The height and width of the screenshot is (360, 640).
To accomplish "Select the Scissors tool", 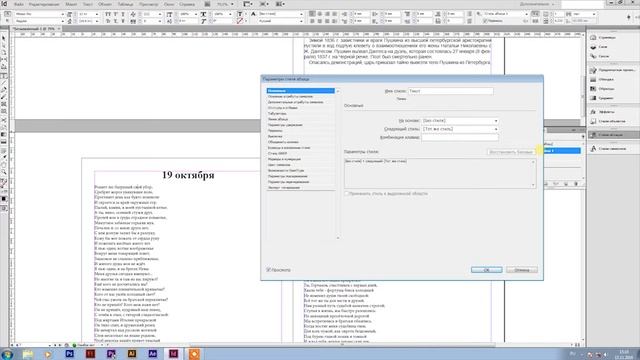I will [4, 120].
